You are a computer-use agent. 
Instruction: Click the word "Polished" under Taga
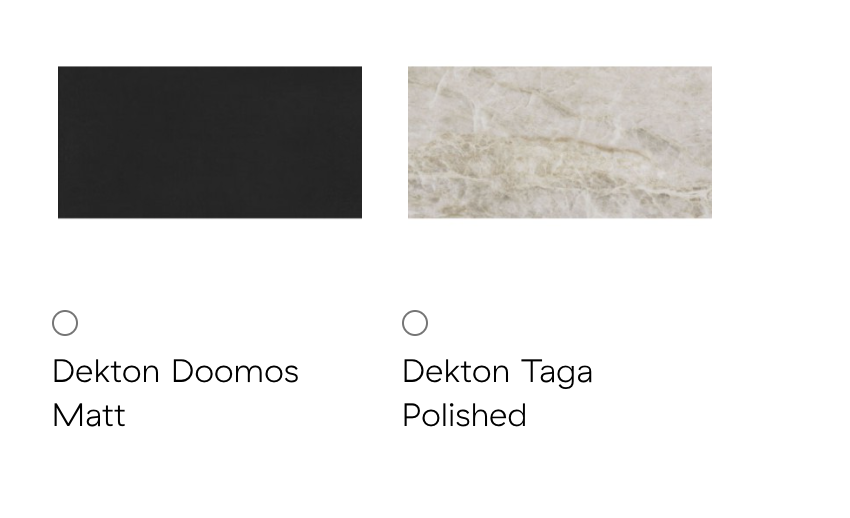coord(465,416)
